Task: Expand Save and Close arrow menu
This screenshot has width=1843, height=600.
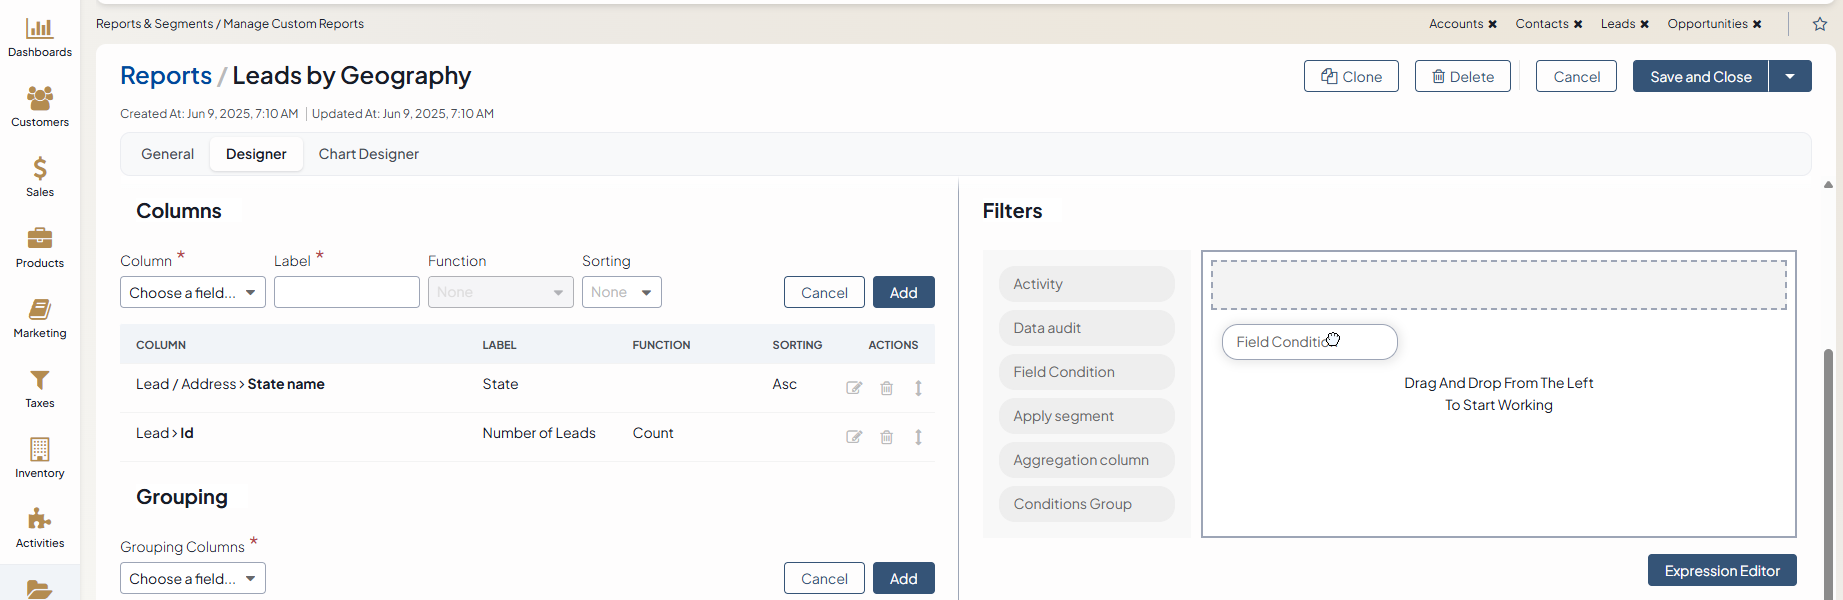Action: click(1790, 76)
